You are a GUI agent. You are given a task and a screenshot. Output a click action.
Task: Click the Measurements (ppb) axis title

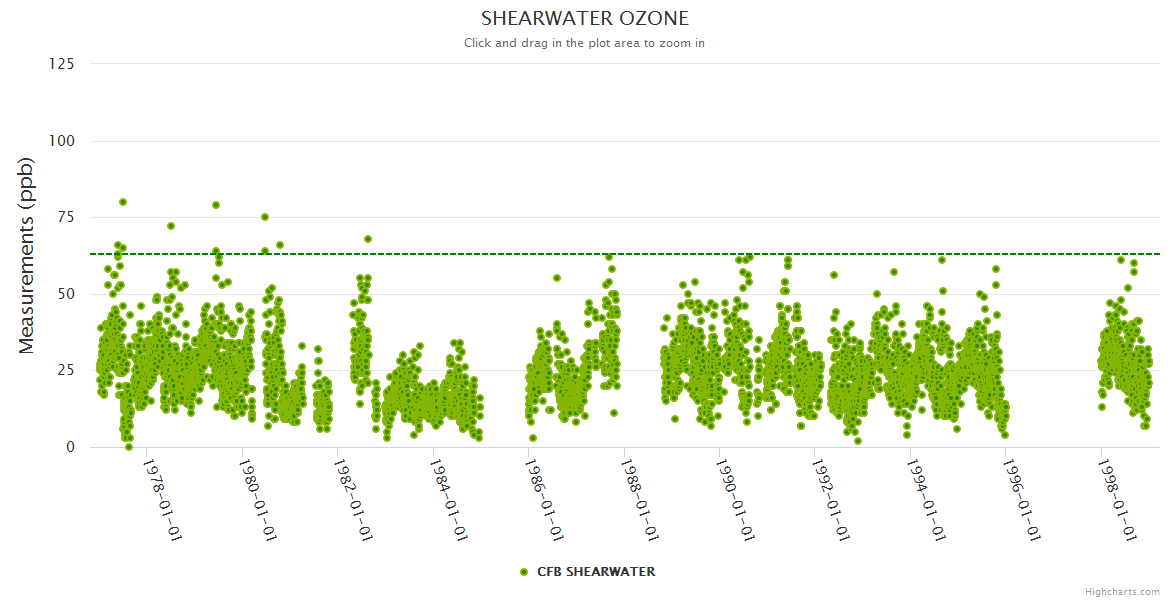point(27,255)
